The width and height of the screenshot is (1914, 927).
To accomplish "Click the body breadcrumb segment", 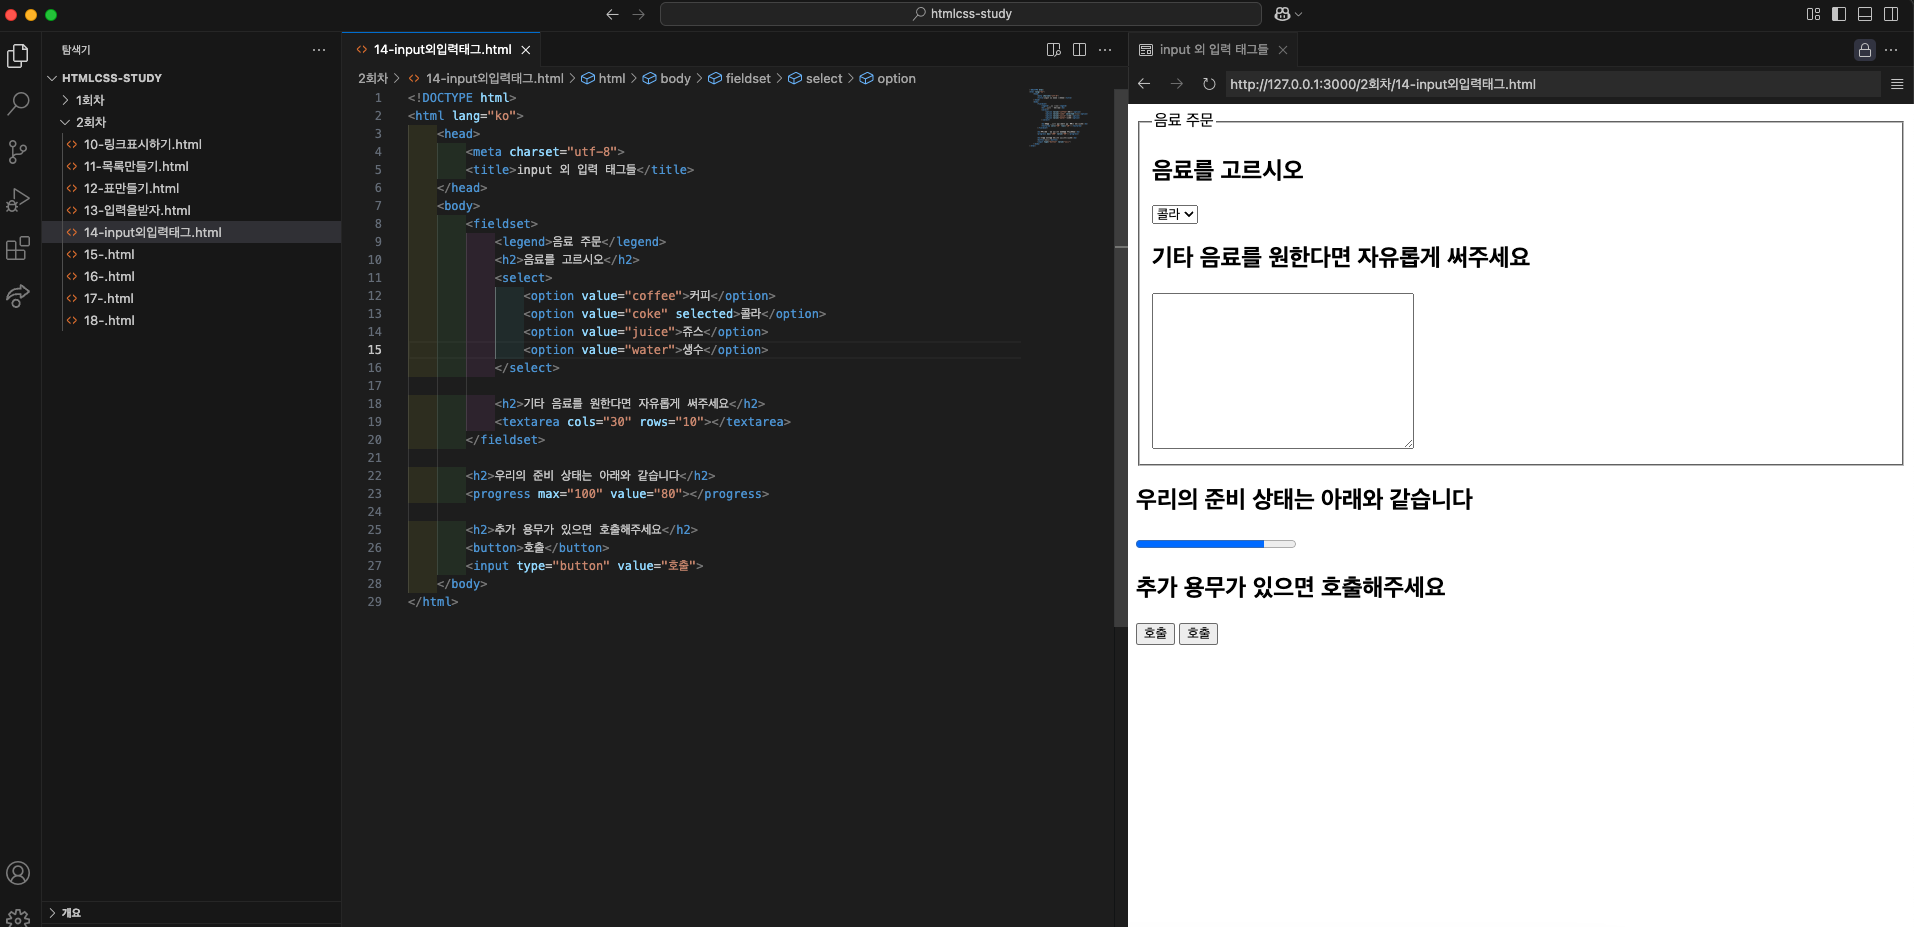I will pyautogui.click(x=667, y=78).
